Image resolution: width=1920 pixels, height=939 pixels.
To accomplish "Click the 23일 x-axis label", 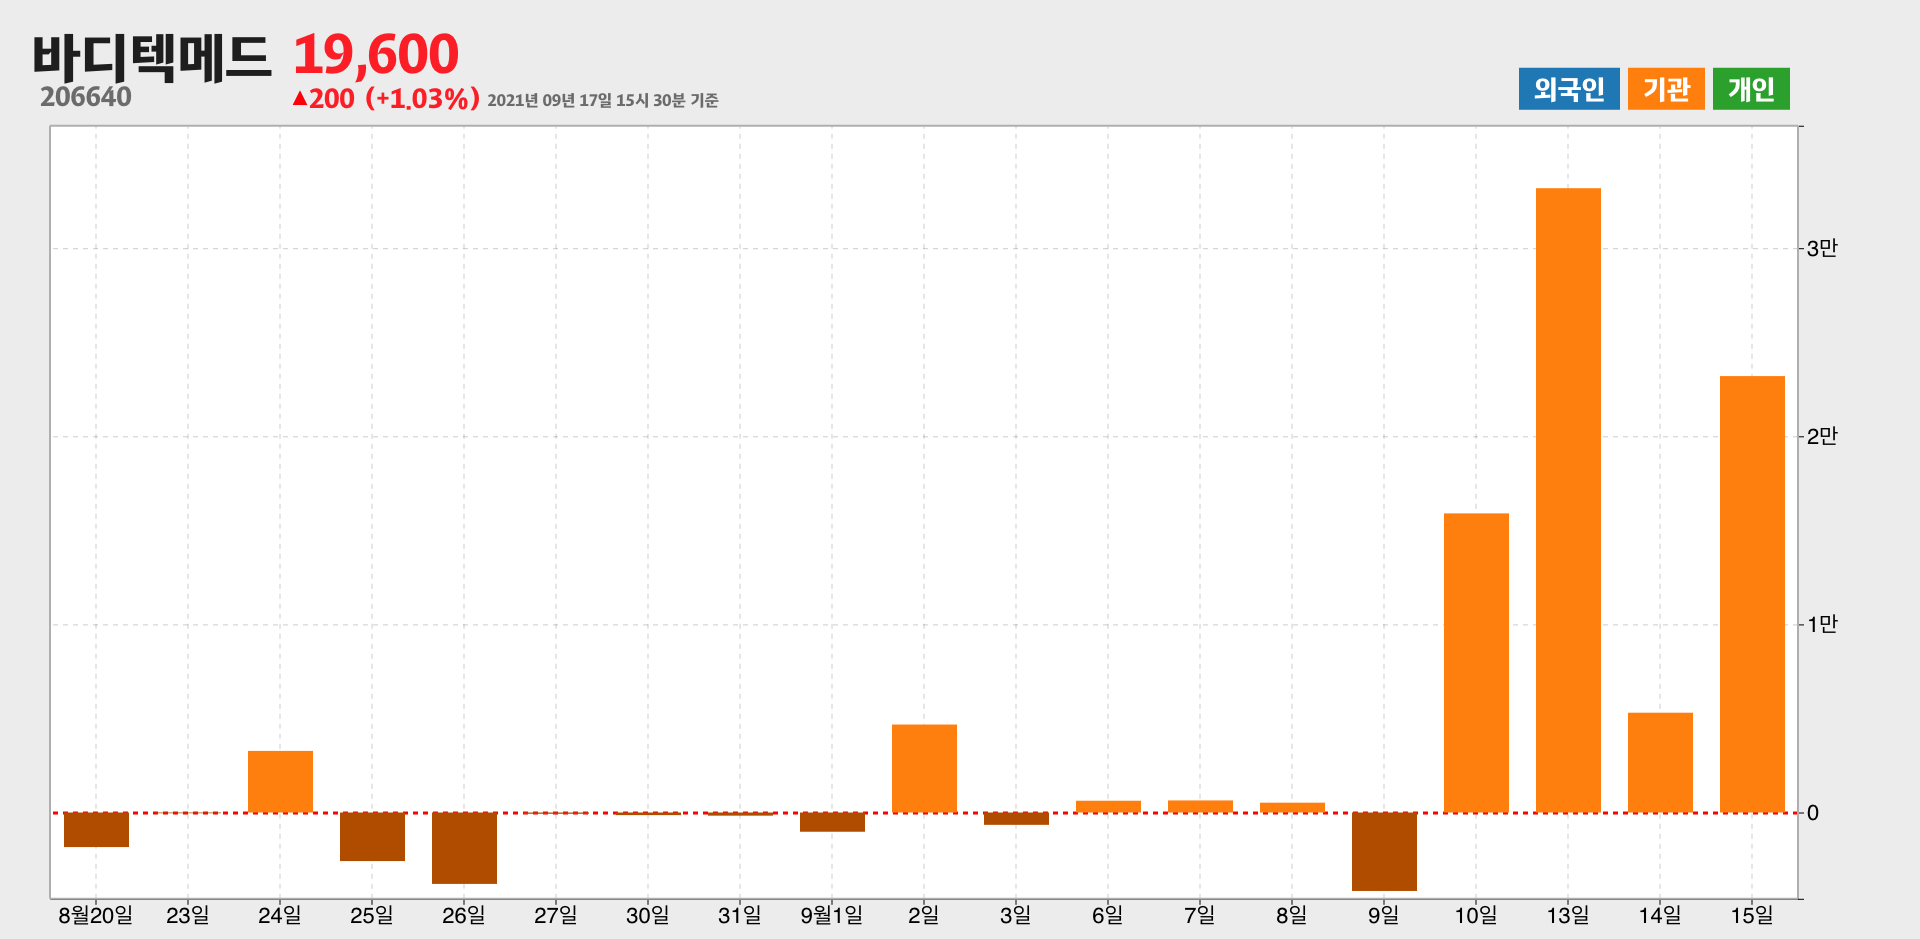I will [187, 915].
